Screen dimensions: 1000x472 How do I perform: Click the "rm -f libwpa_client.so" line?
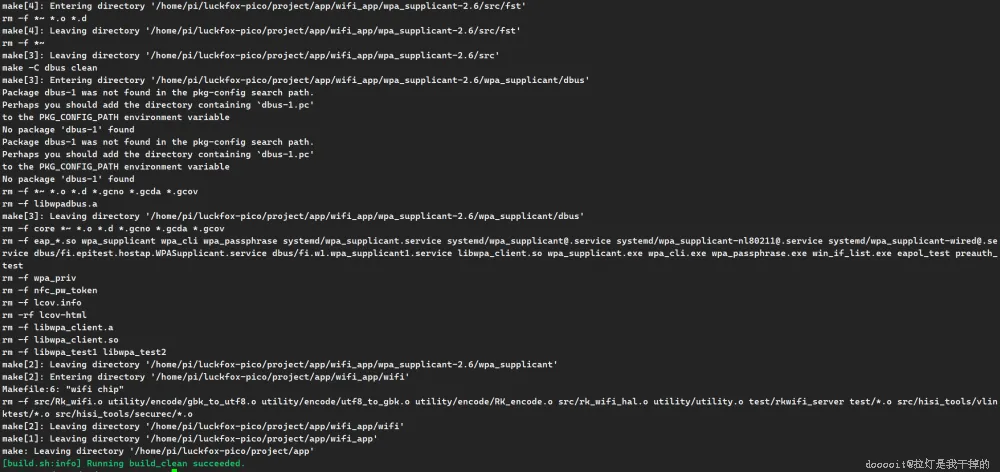point(60,340)
